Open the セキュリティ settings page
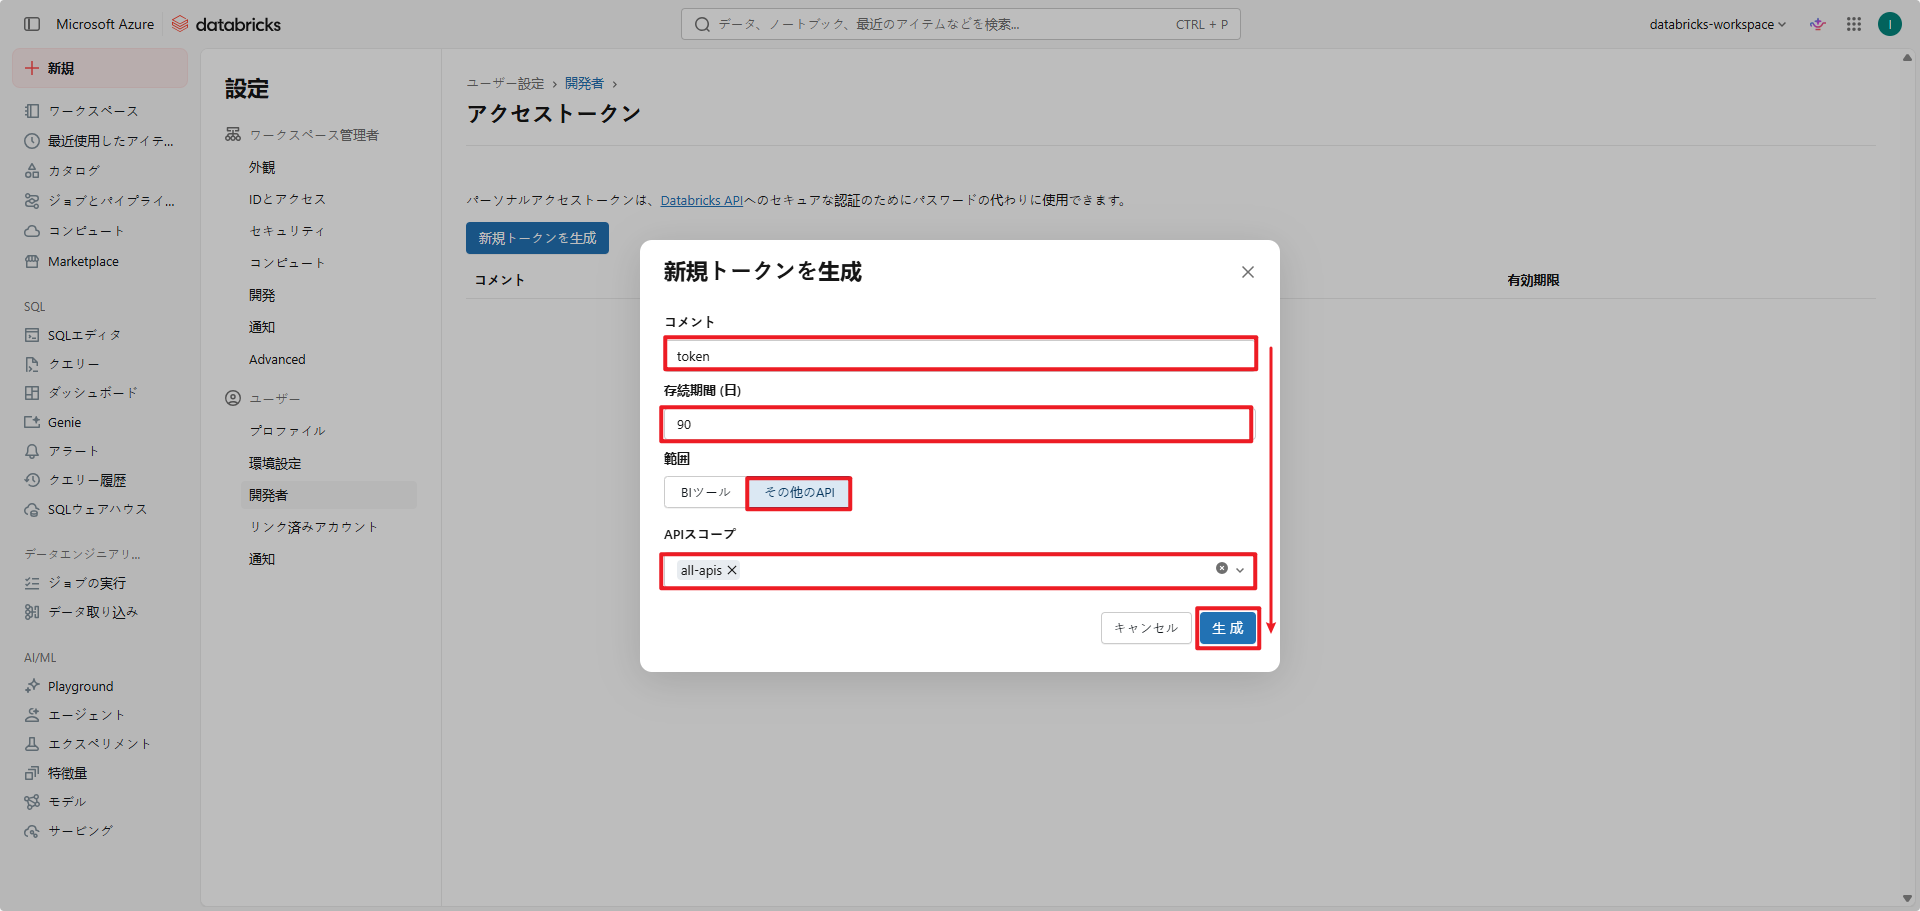1920x911 pixels. click(x=287, y=231)
